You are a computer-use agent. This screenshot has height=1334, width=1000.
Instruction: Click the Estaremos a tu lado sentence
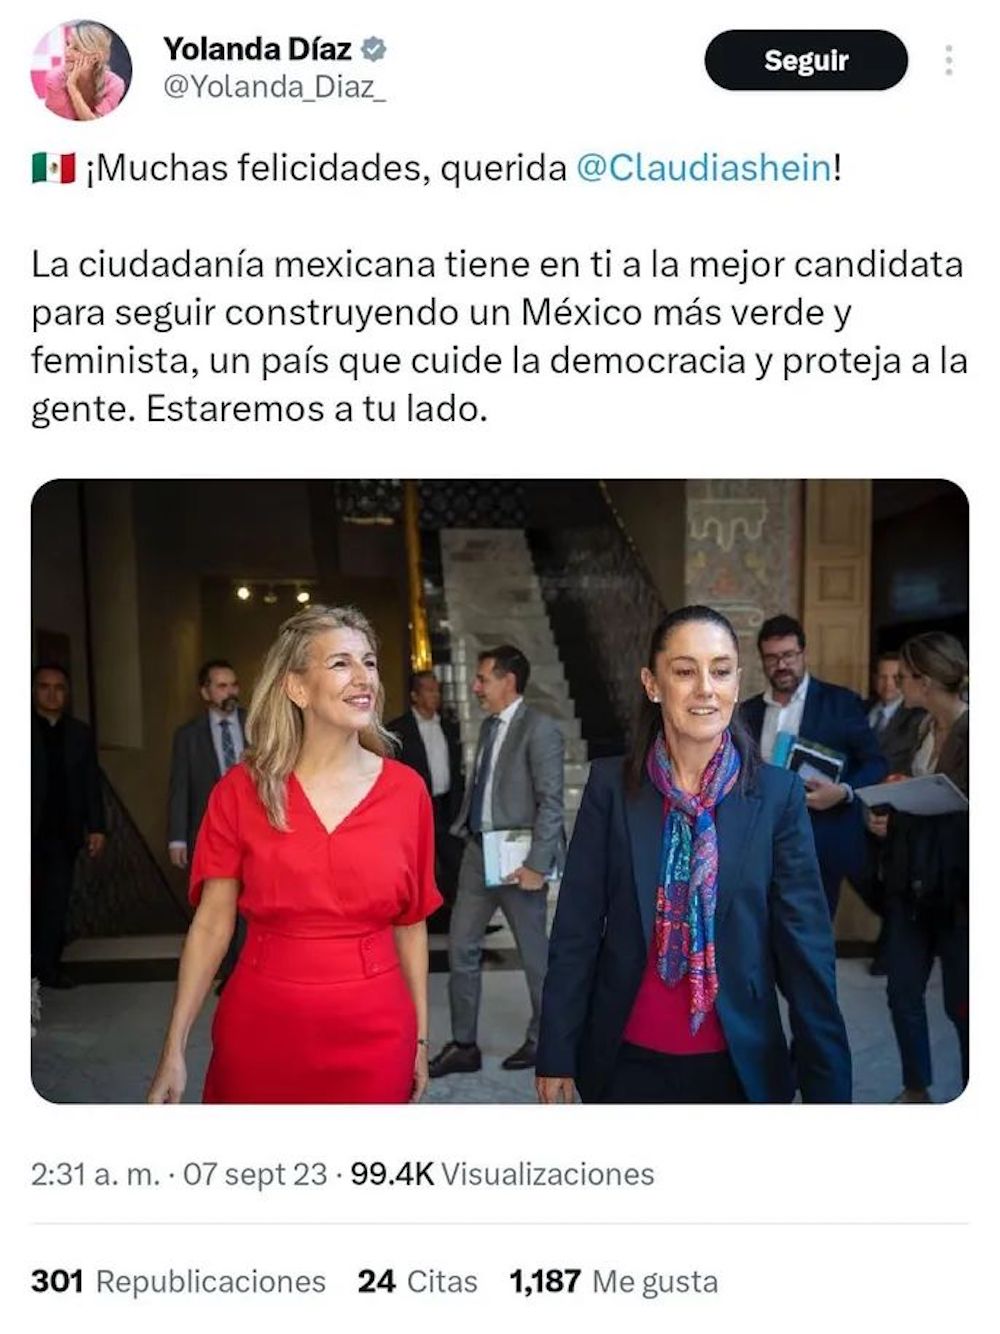click(316, 410)
